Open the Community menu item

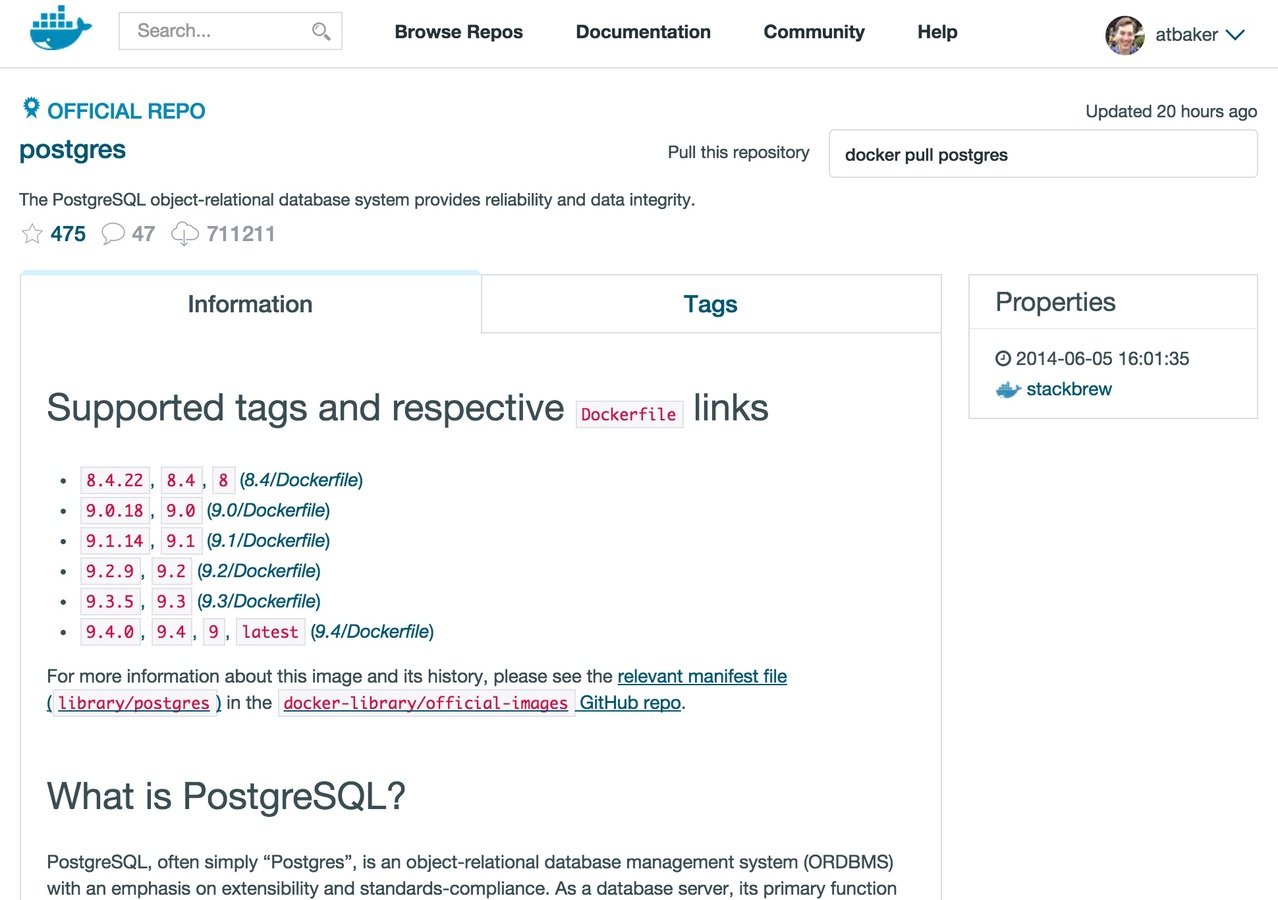(814, 32)
